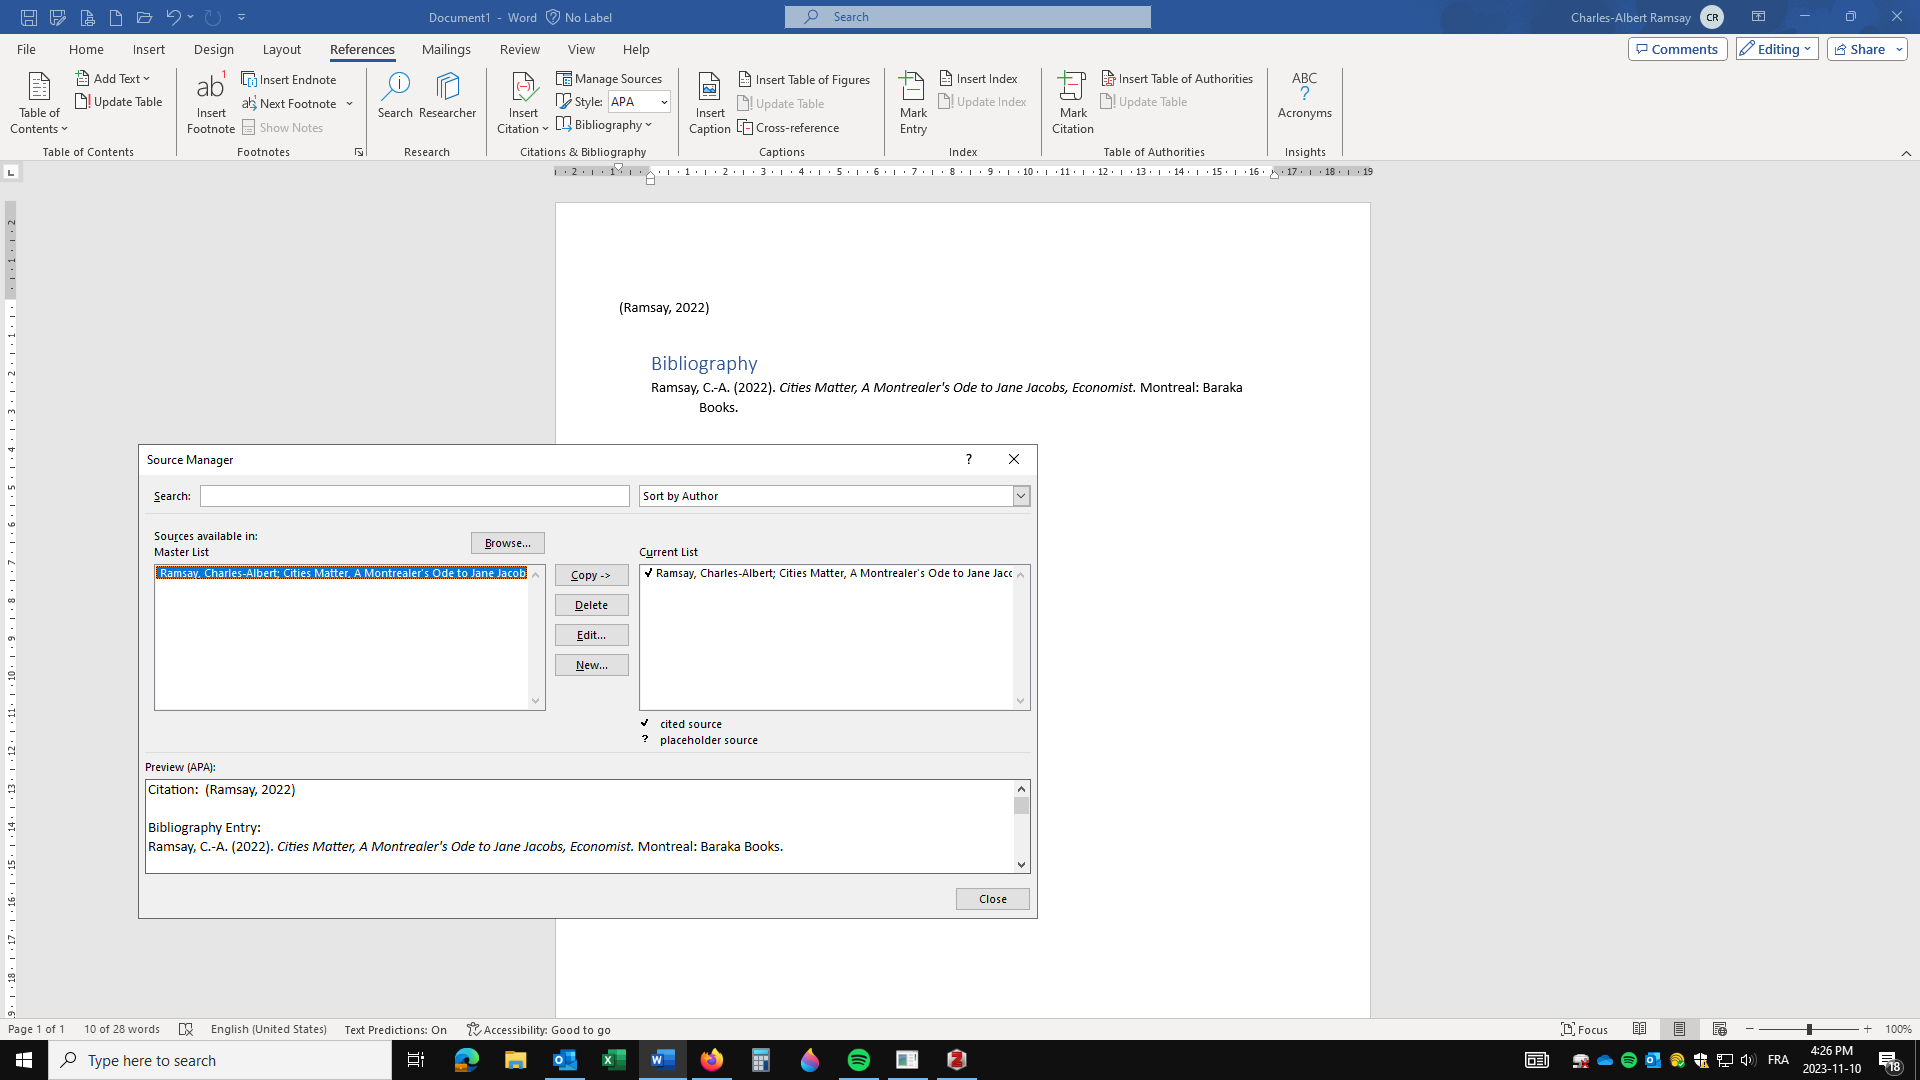Click Insert Table of Figures
Viewport: 1920px width, 1080px height.
coord(804,79)
